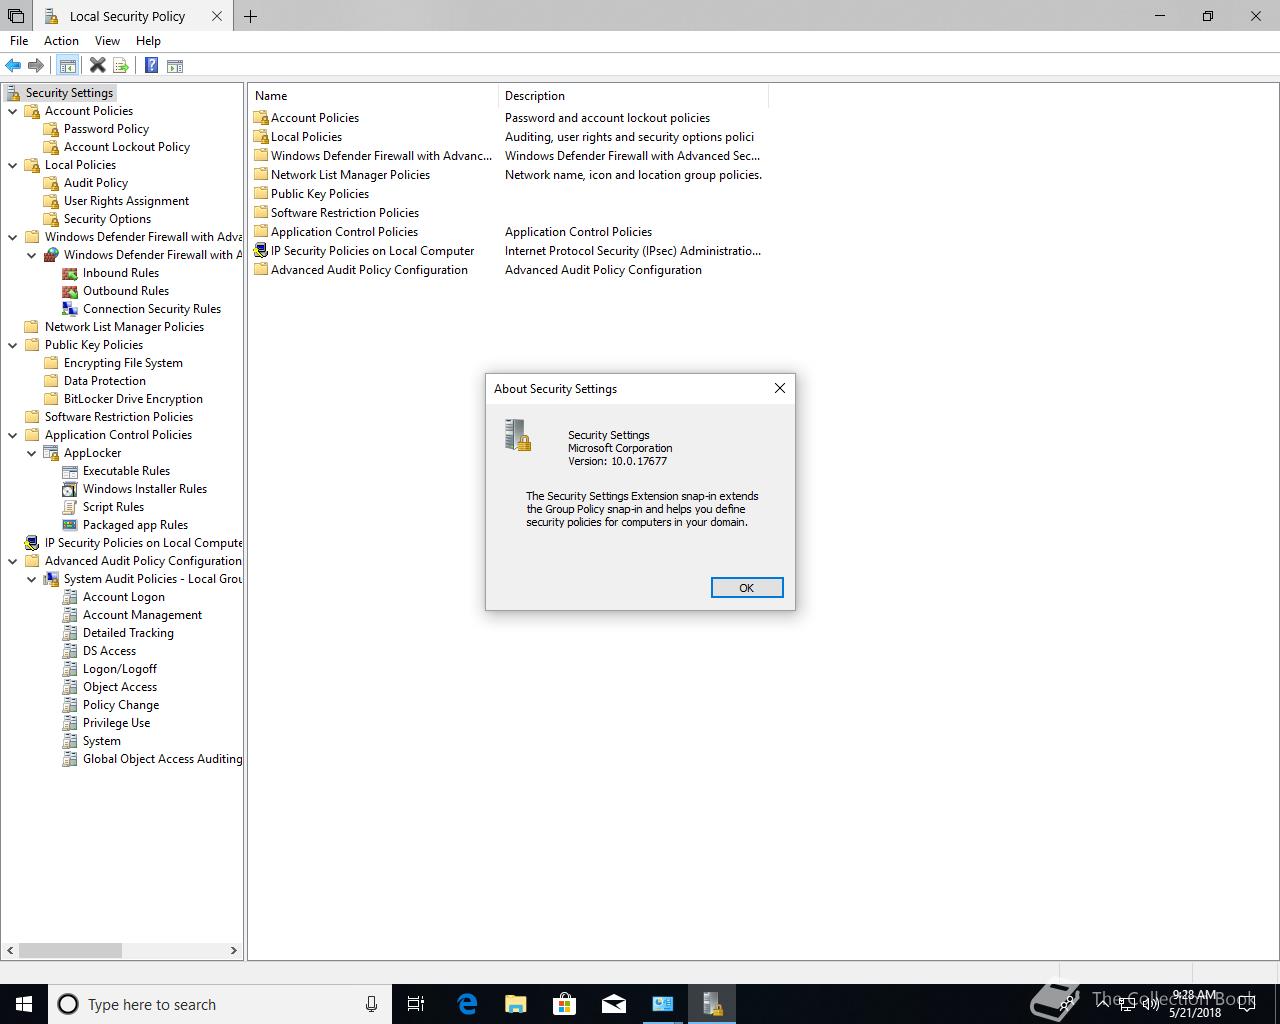Collapse the Local Policies tree node

pyautogui.click(x=13, y=165)
